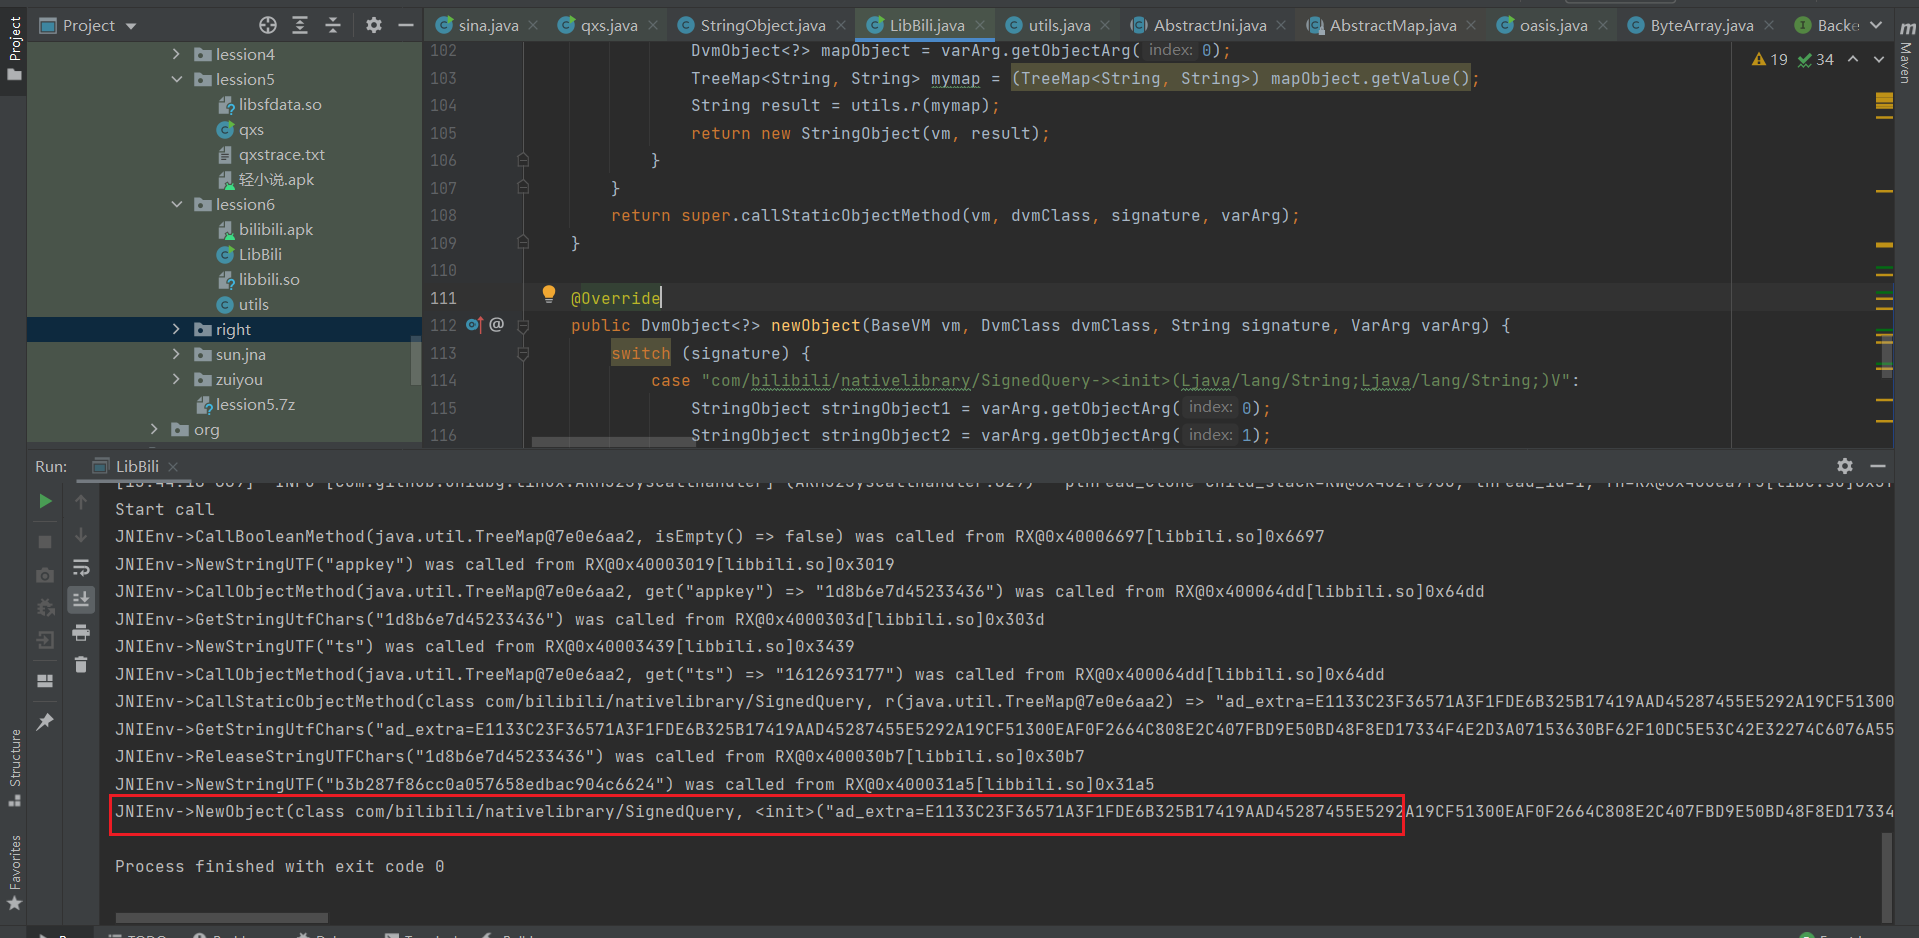Click the warnings count indicator 19

tap(1769, 60)
